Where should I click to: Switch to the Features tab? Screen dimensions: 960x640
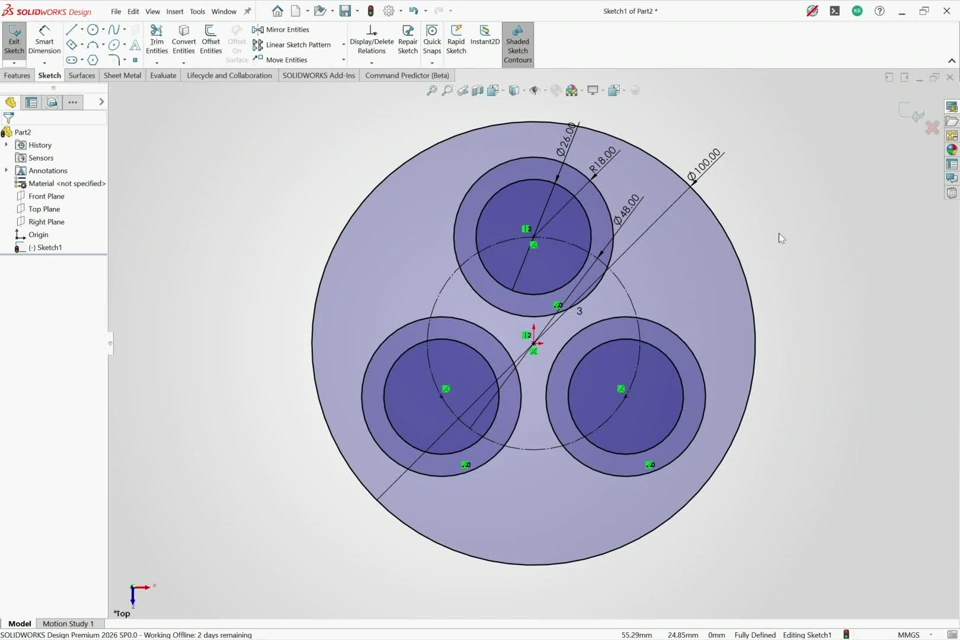pyautogui.click(x=17, y=75)
